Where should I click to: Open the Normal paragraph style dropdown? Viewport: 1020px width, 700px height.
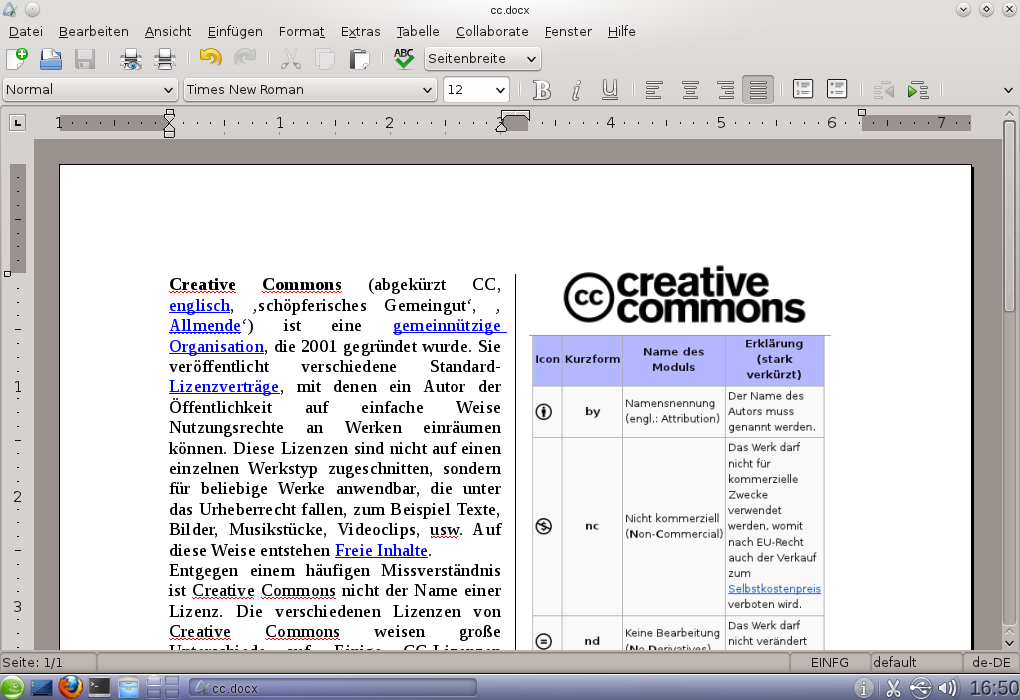90,90
